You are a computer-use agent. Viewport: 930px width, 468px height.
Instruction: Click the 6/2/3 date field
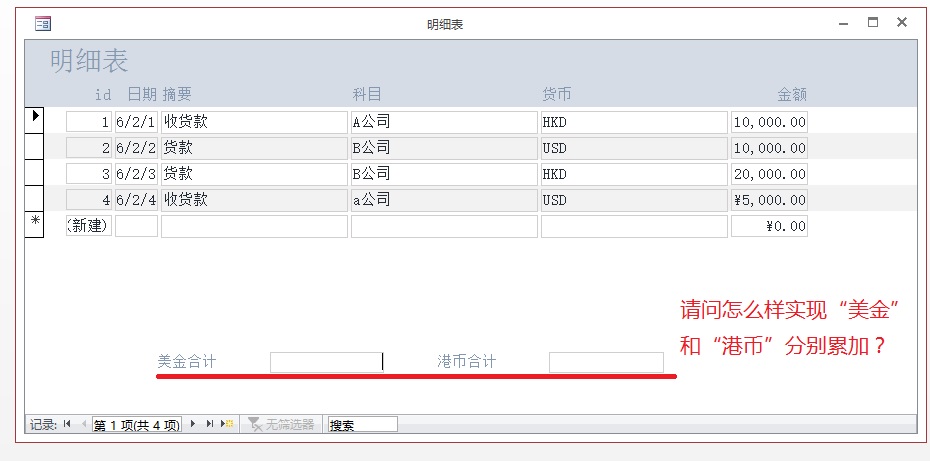click(x=136, y=174)
